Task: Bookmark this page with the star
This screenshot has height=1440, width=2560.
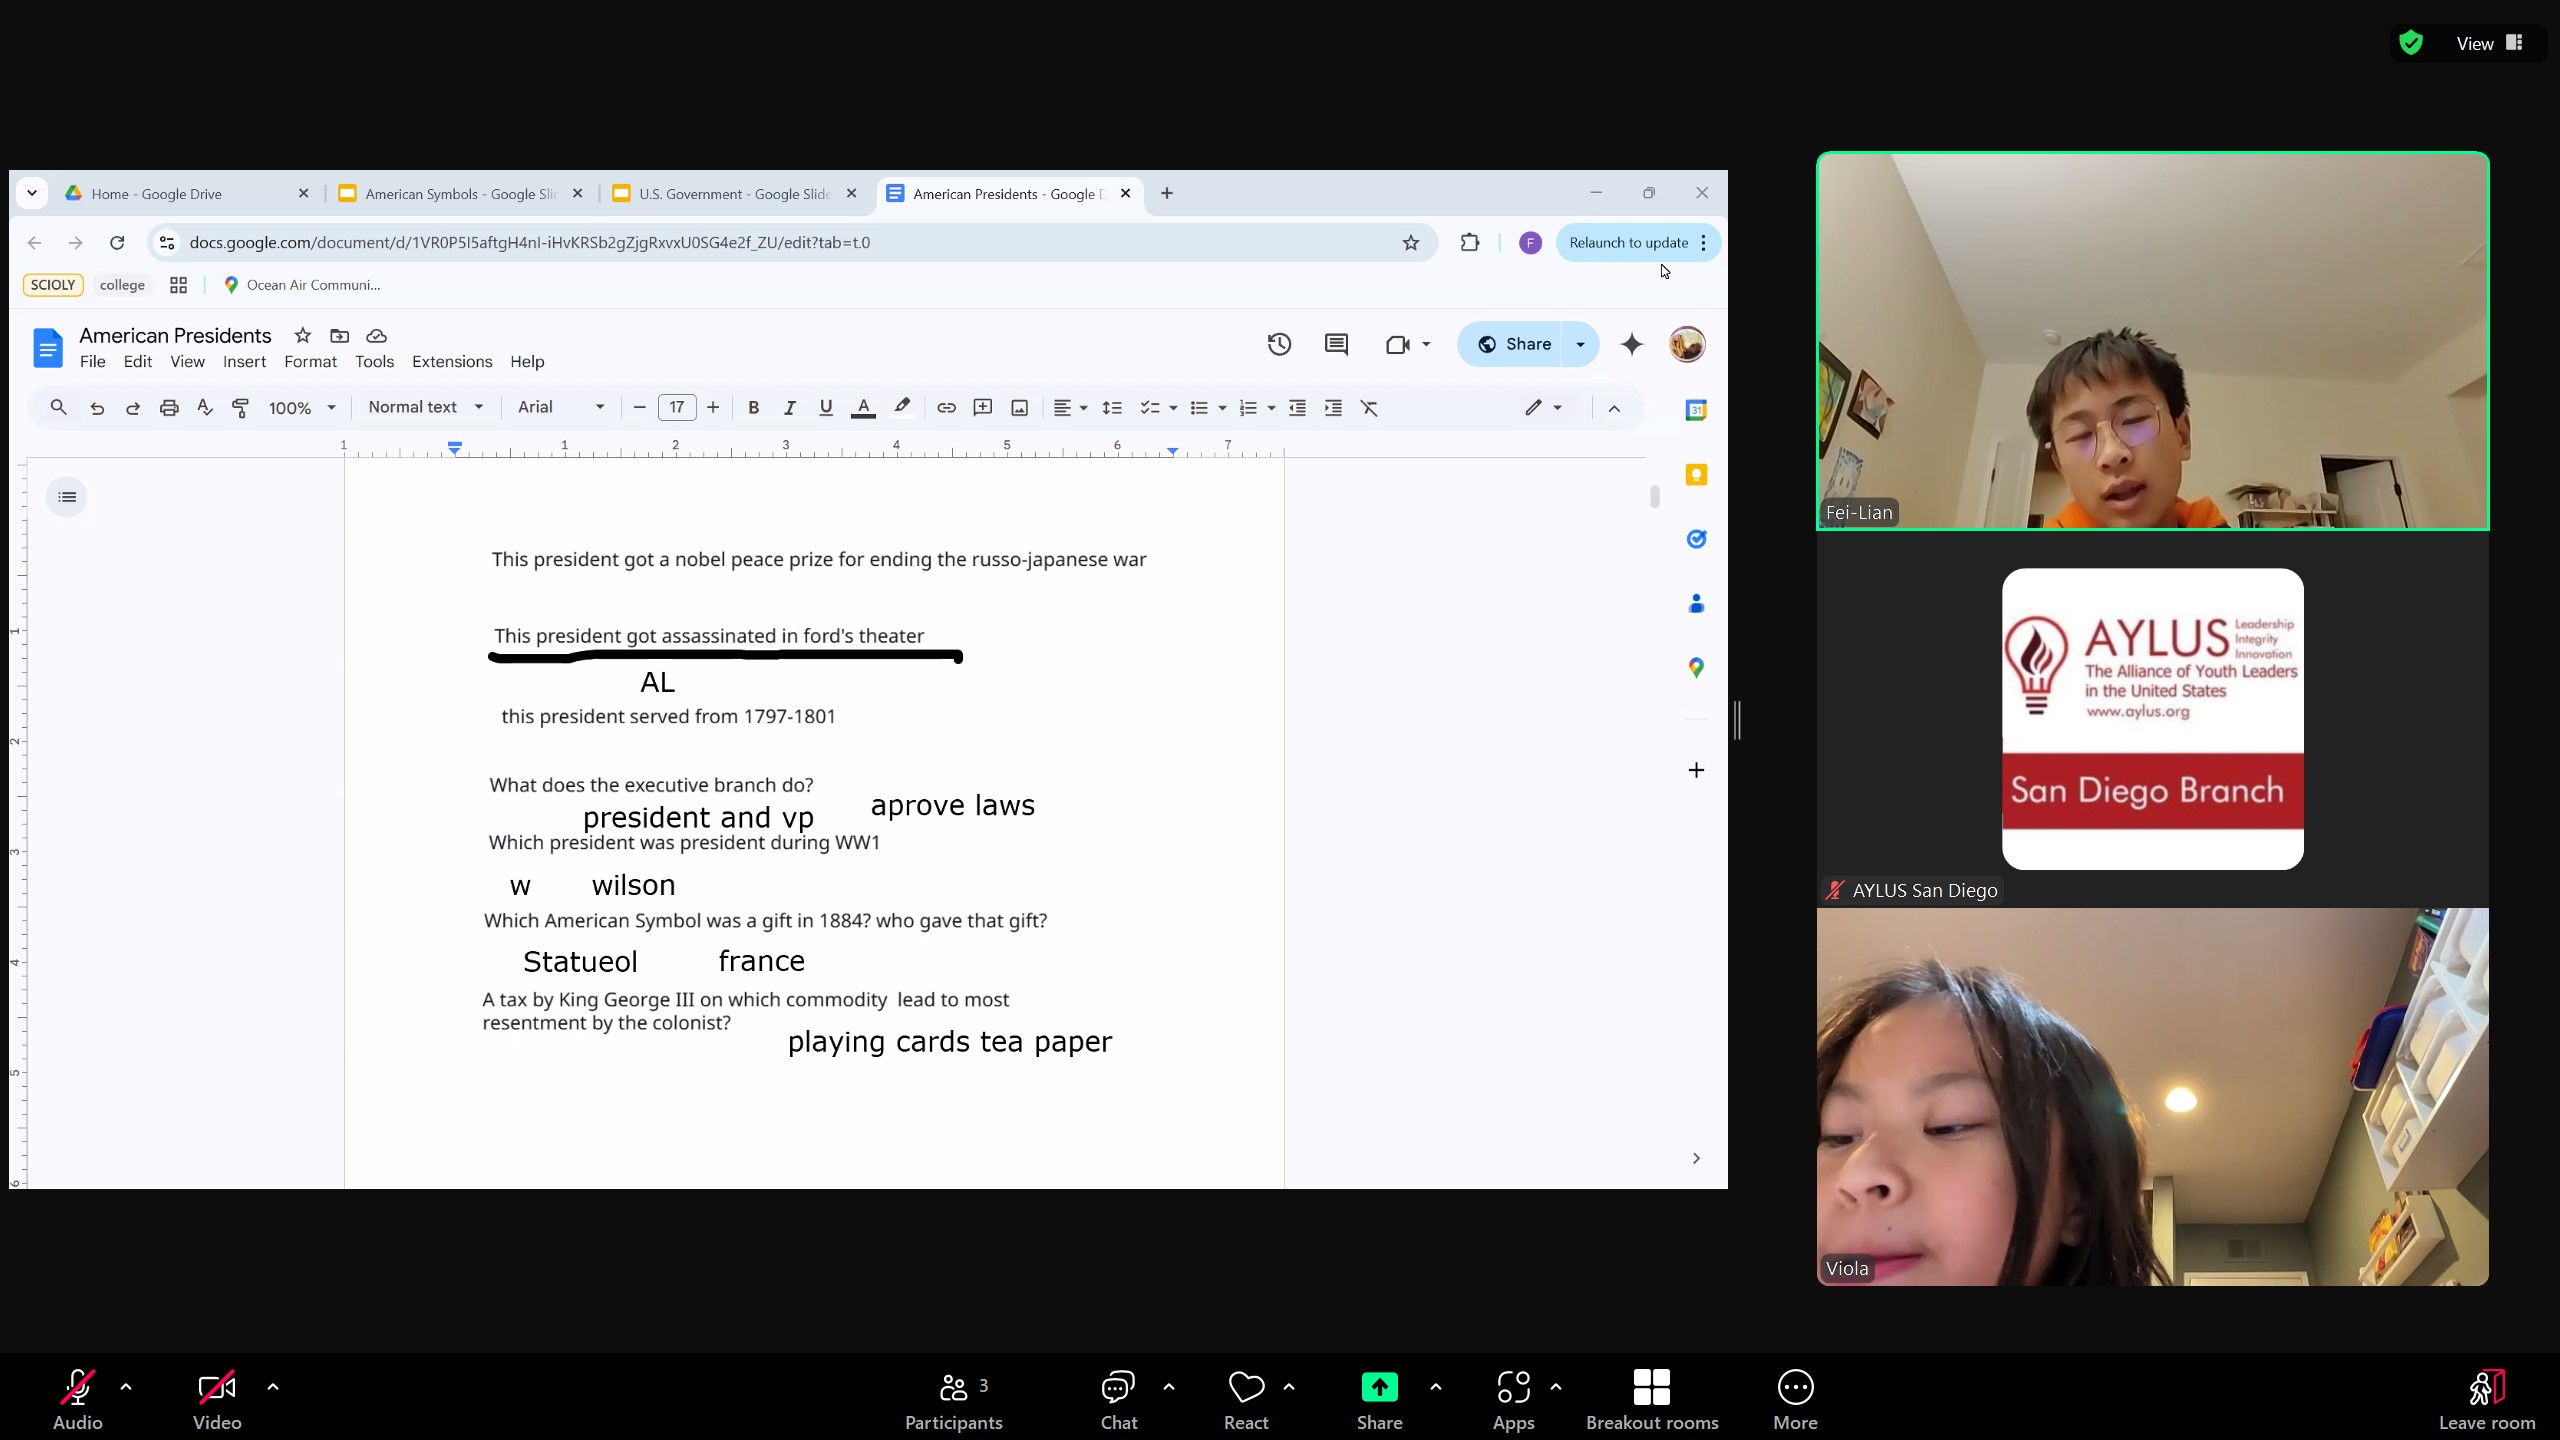Action: 1410,243
